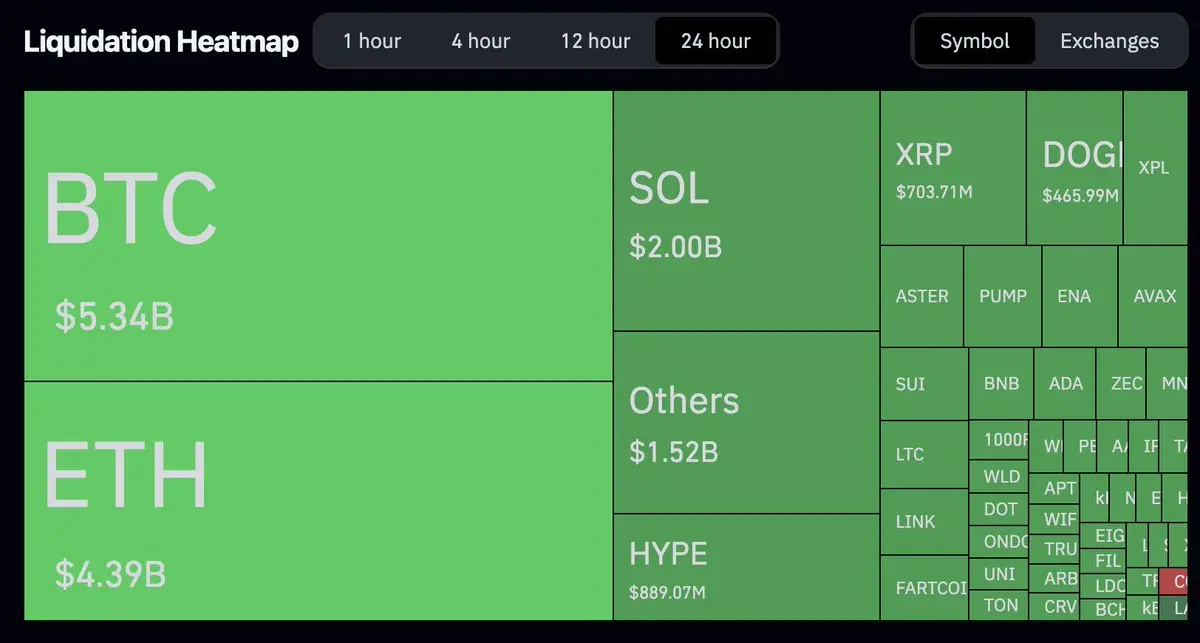Viewport: 1200px width, 643px height.
Task: Switch to the 4 hour timeframe
Action: 480,41
